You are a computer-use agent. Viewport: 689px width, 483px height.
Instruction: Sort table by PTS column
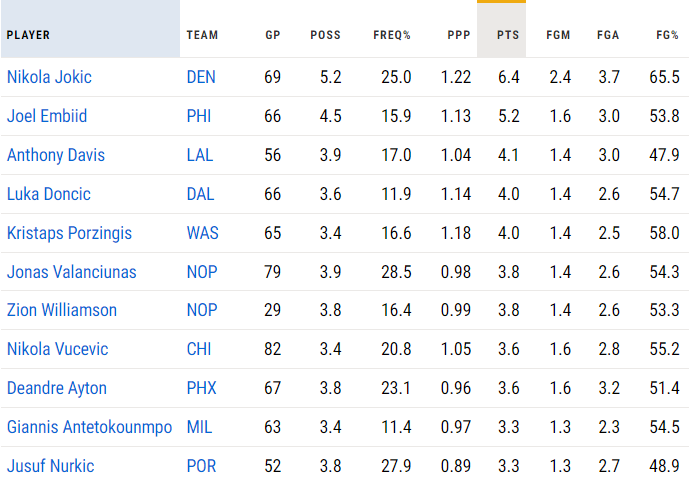click(x=508, y=35)
